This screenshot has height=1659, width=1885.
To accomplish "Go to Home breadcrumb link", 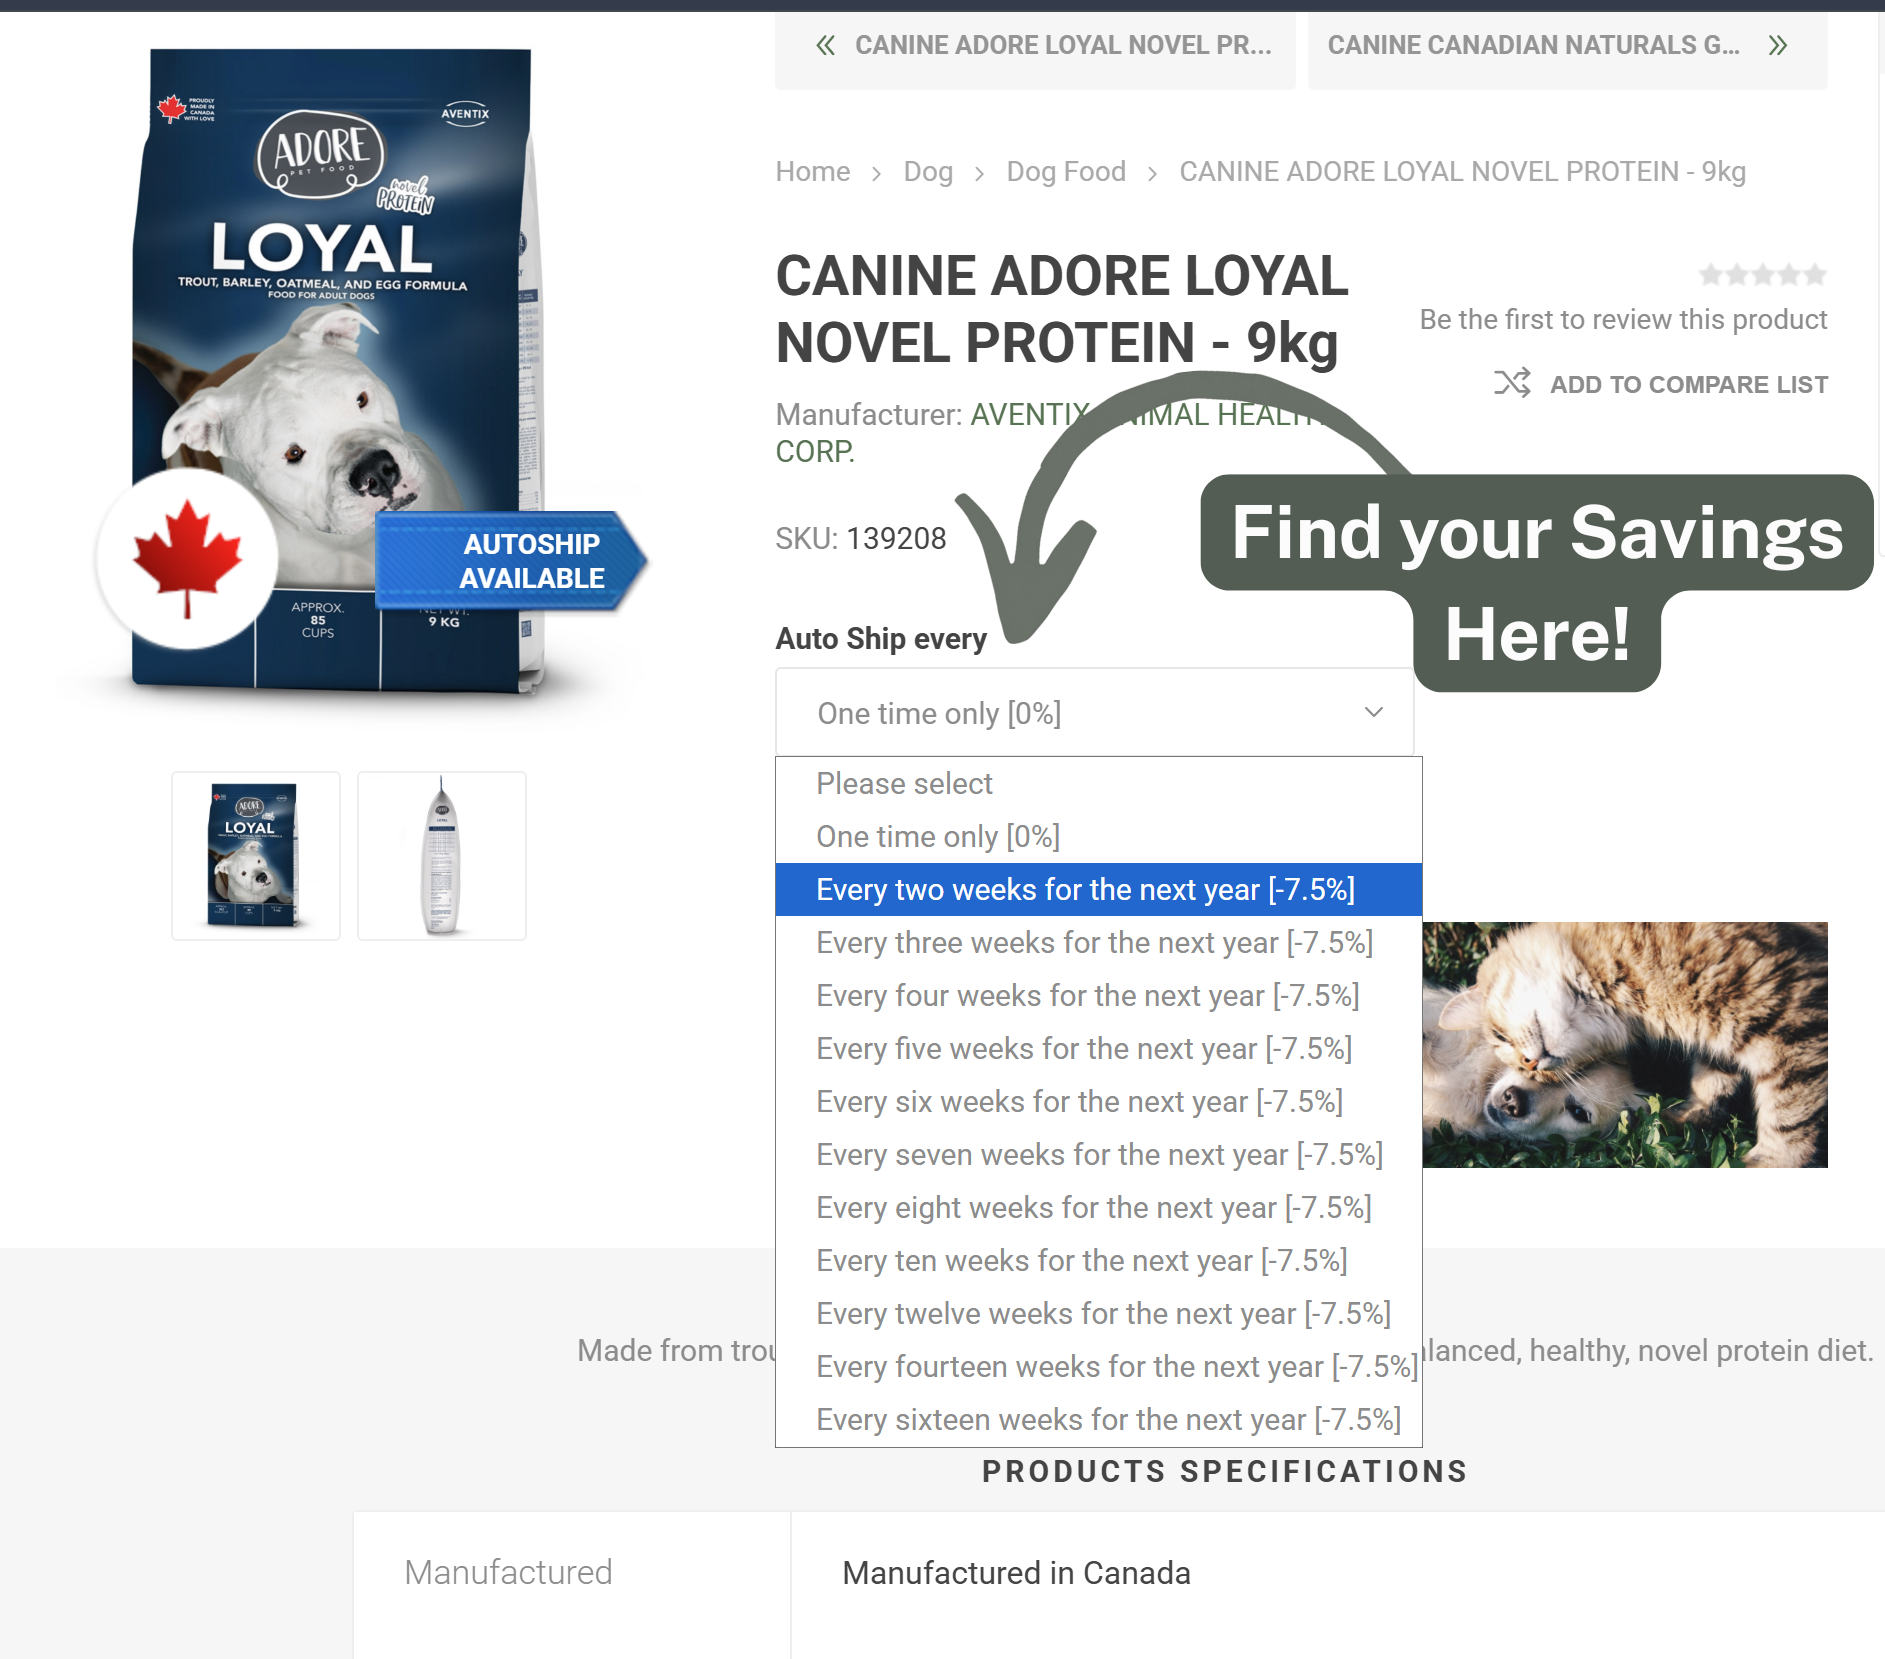I will [x=813, y=172].
